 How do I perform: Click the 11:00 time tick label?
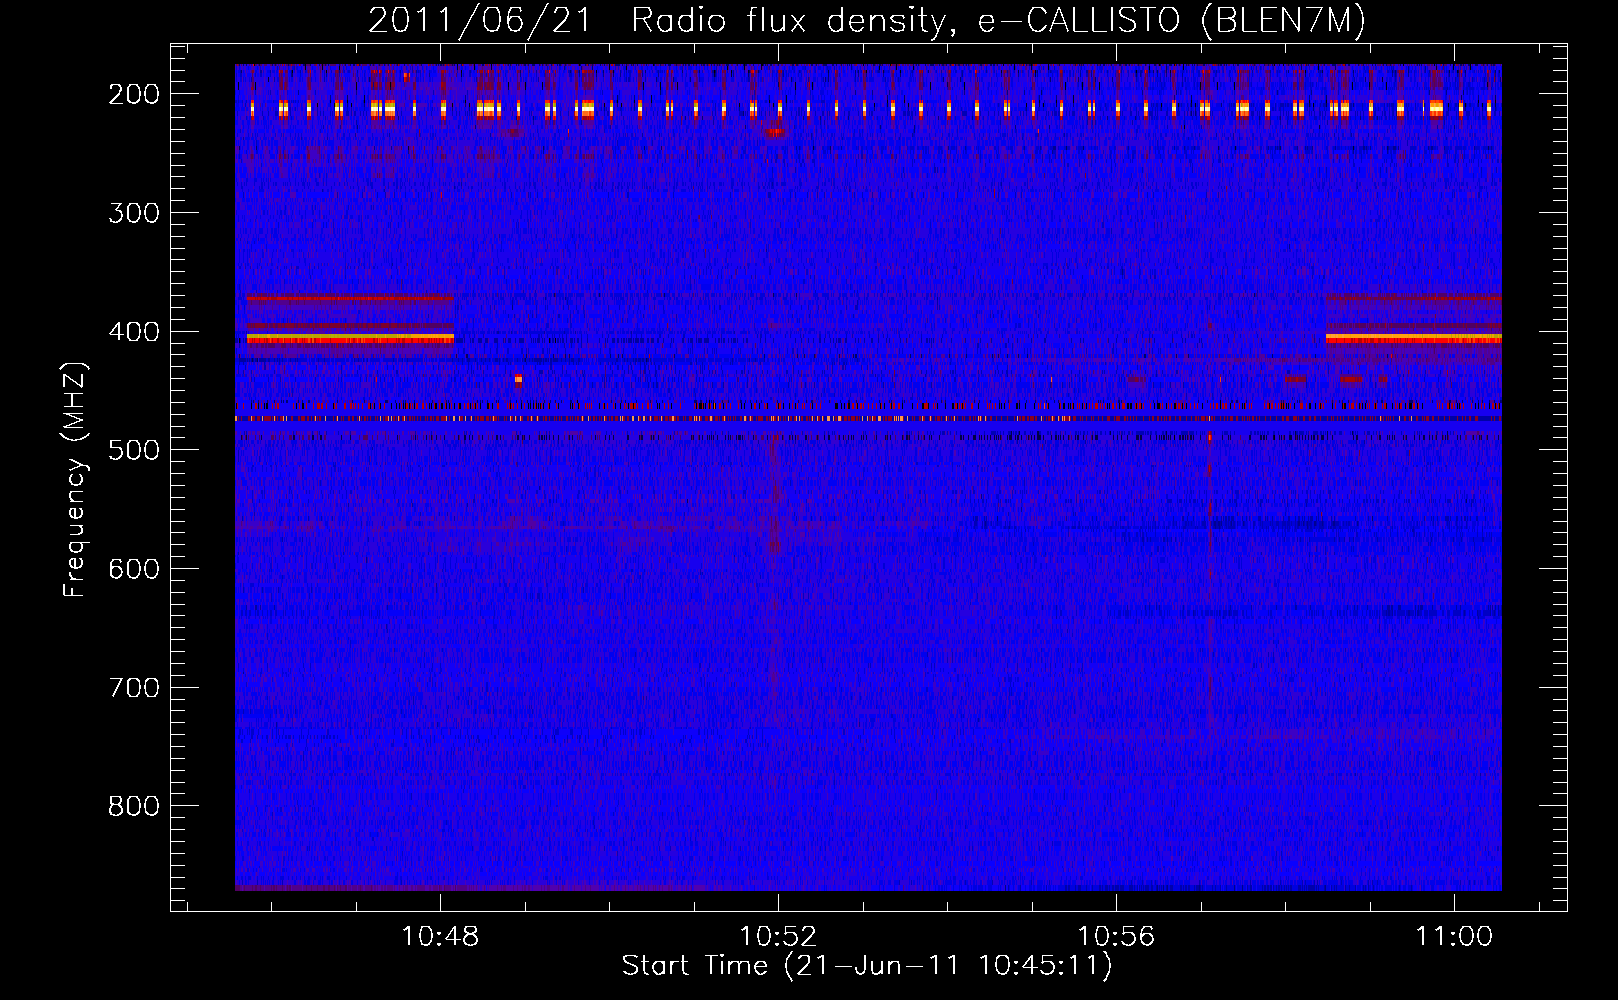point(1454,937)
